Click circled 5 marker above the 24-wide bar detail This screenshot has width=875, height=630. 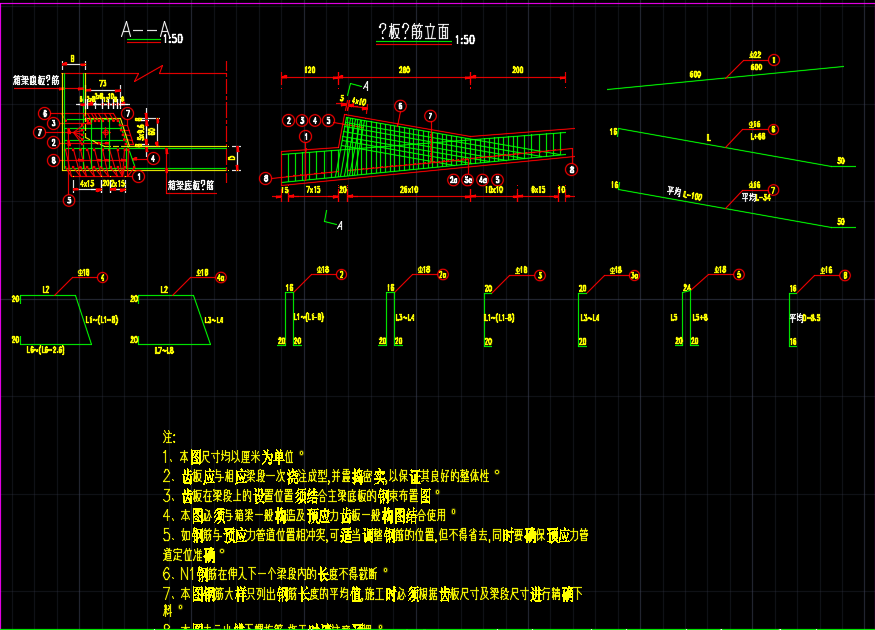(x=739, y=274)
